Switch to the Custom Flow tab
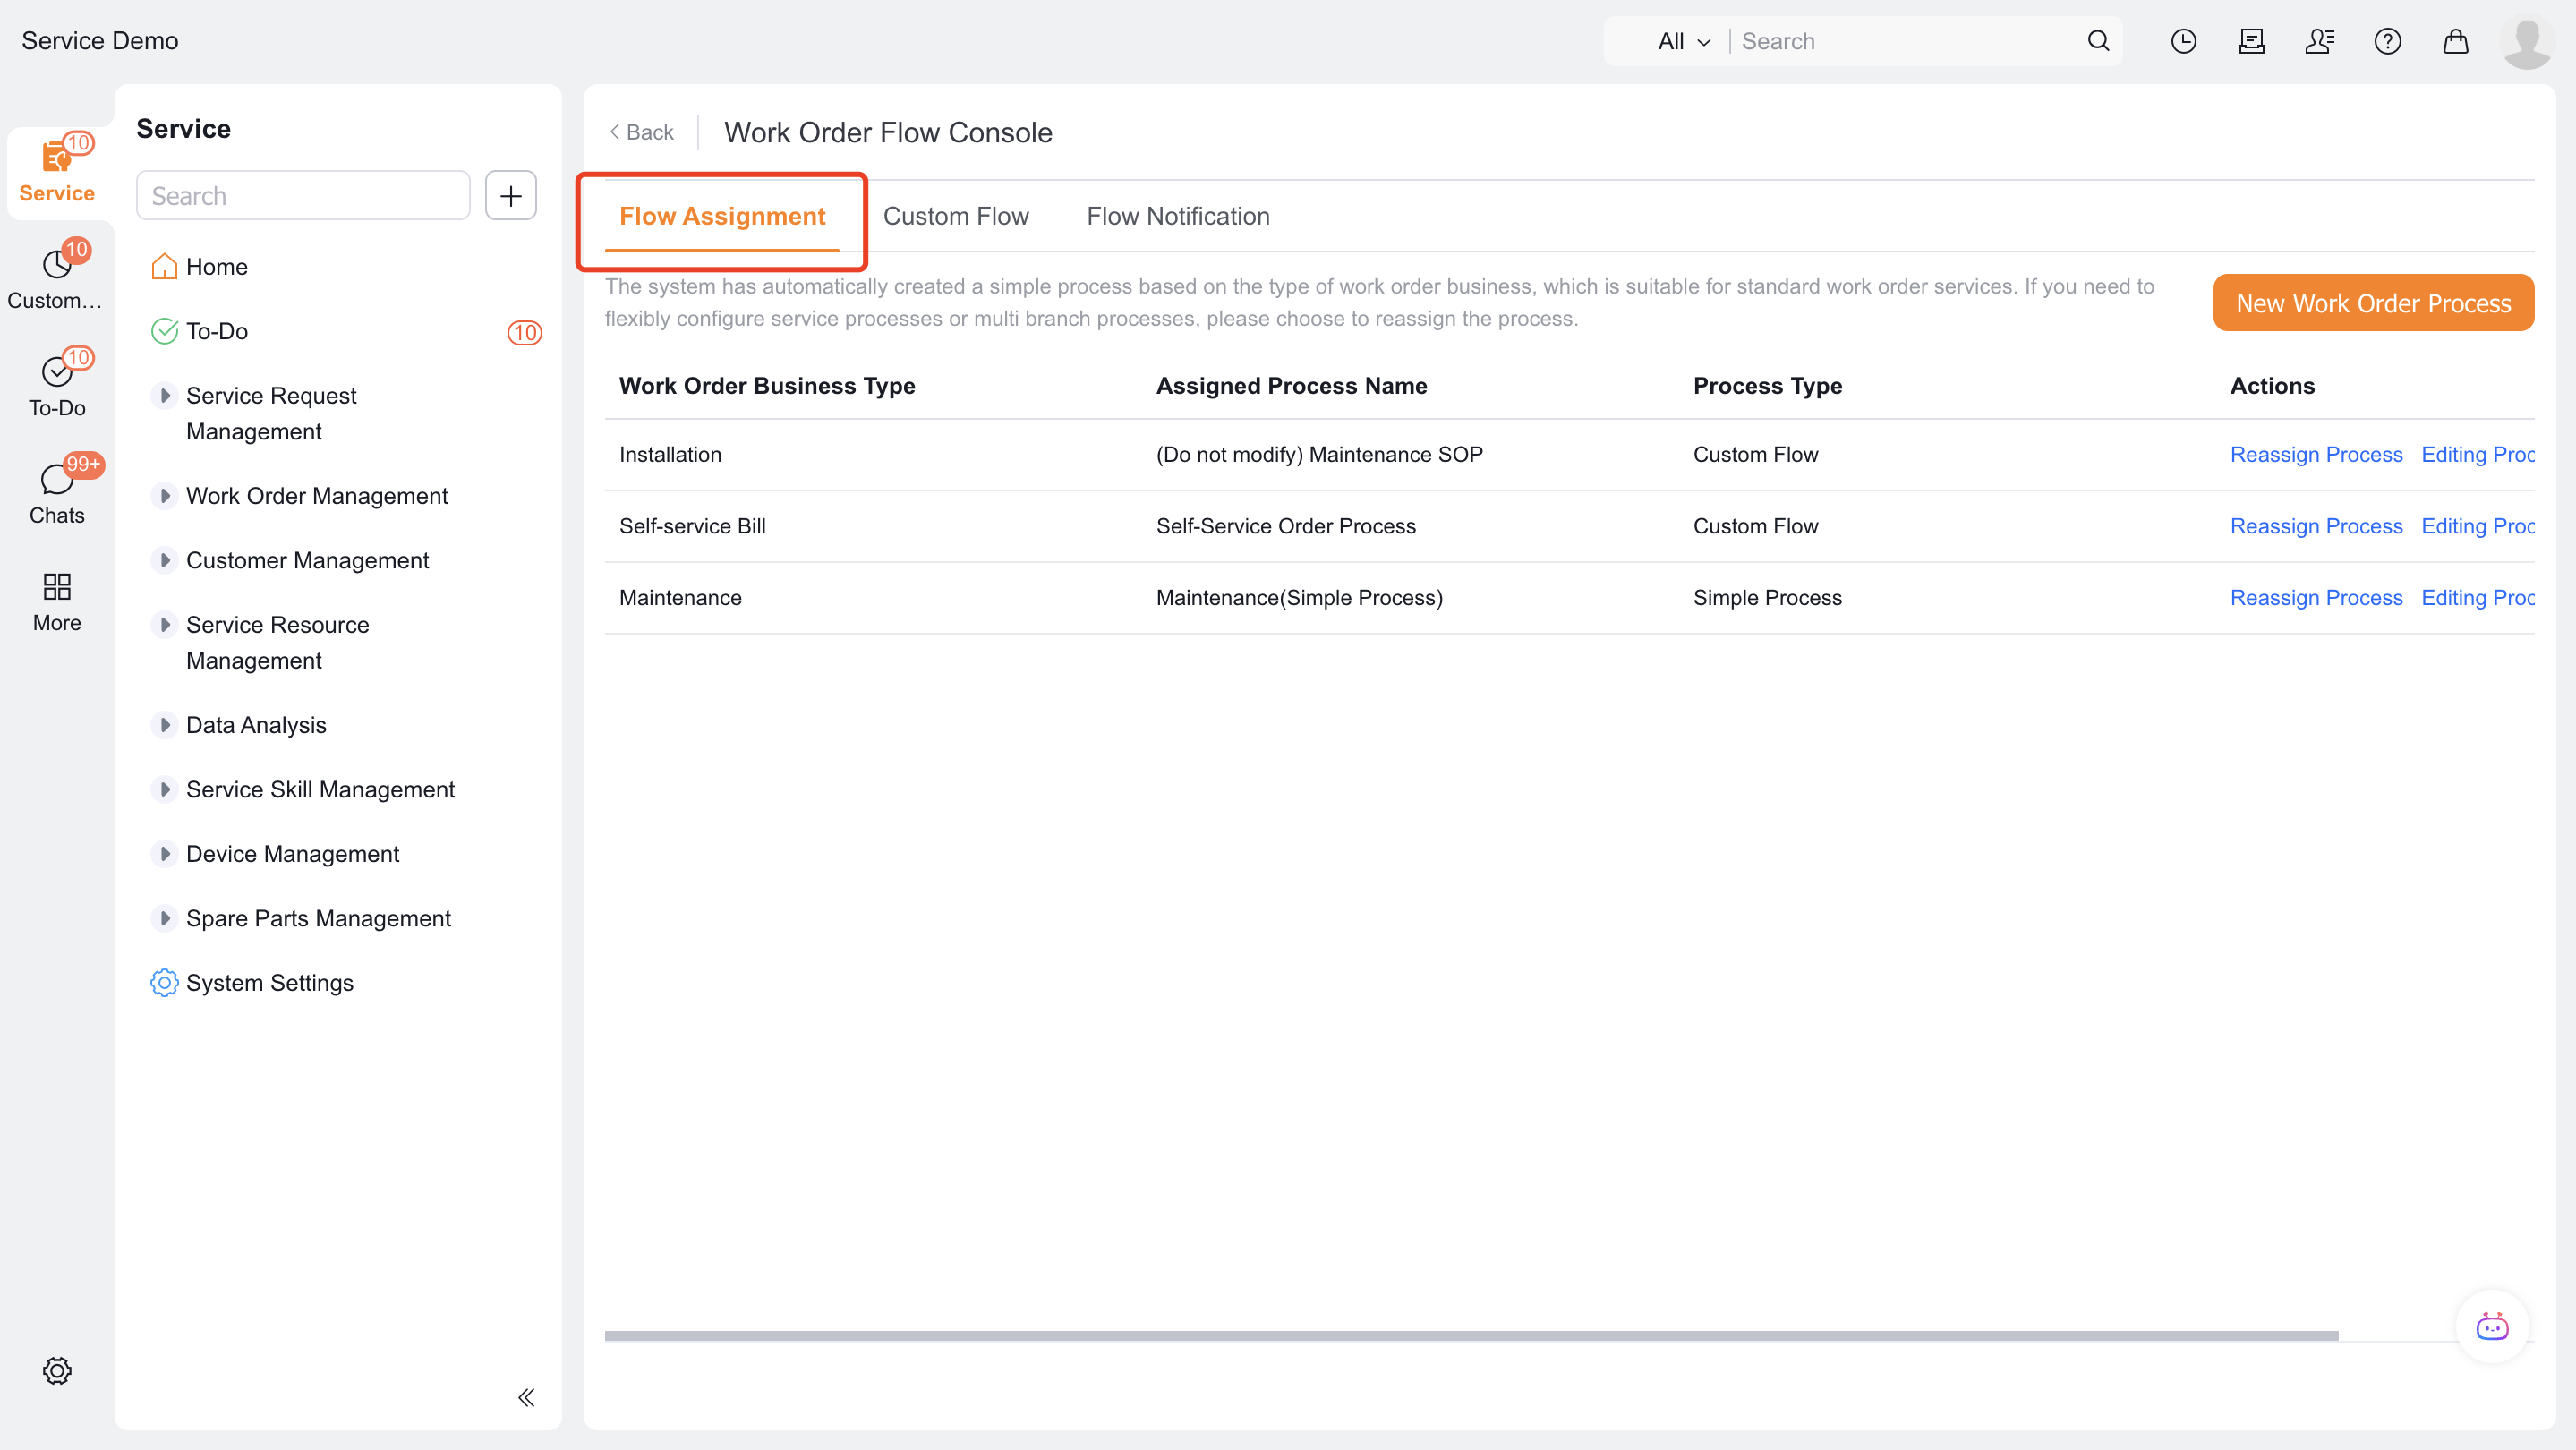This screenshot has height=1450, width=2576. pyautogui.click(x=955, y=216)
